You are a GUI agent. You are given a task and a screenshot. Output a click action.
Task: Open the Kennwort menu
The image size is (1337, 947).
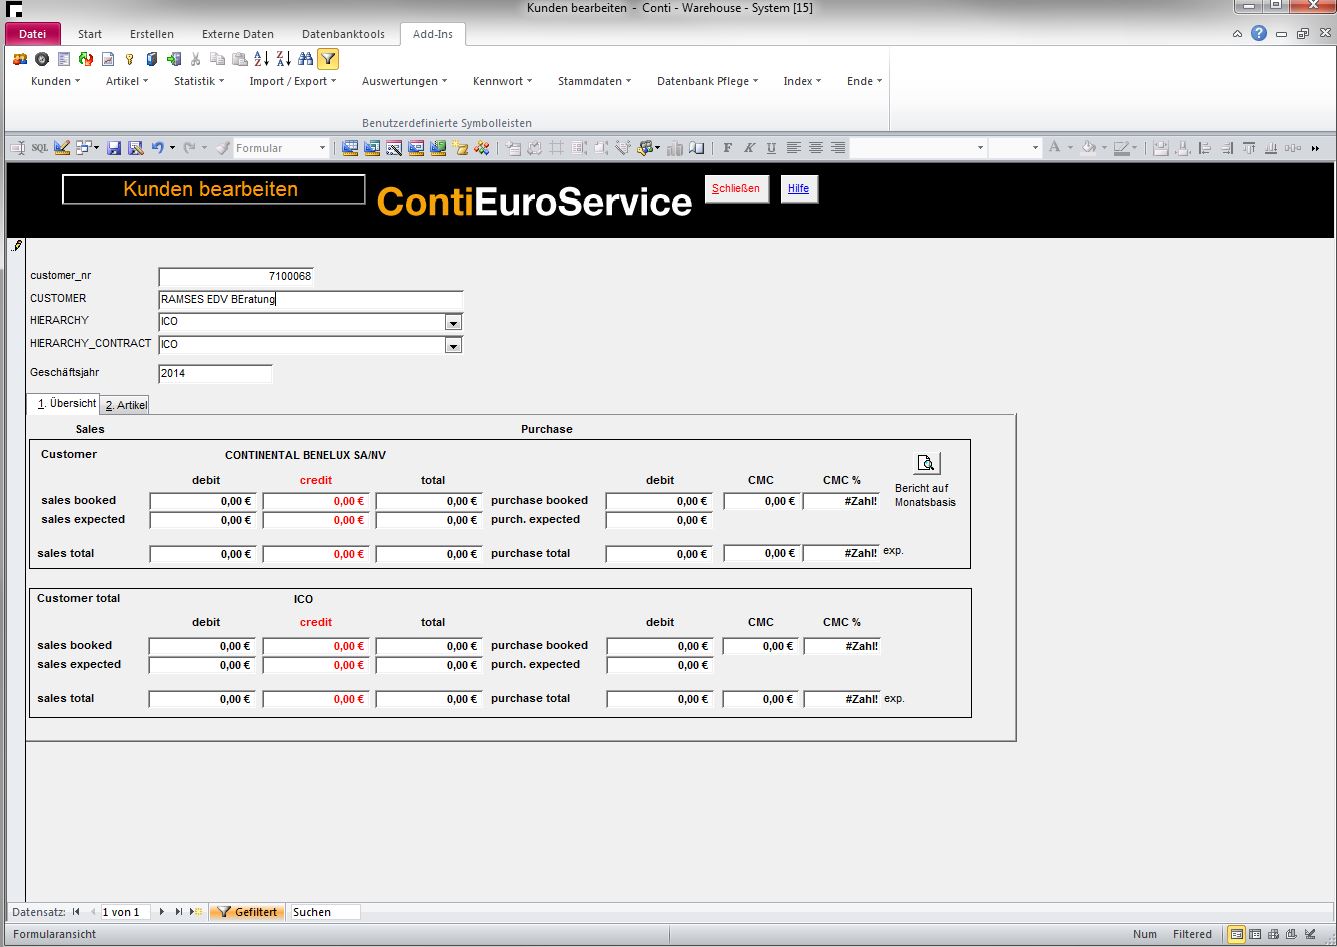[502, 81]
